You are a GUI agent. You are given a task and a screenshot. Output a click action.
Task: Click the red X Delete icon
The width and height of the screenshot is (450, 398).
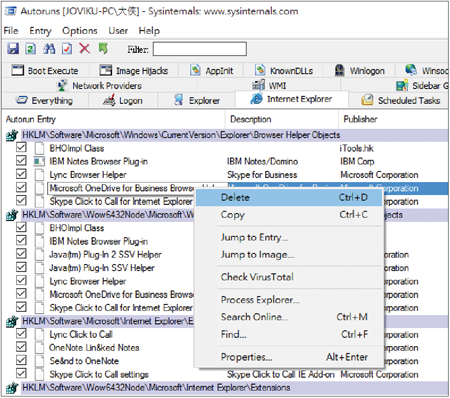[x=85, y=49]
